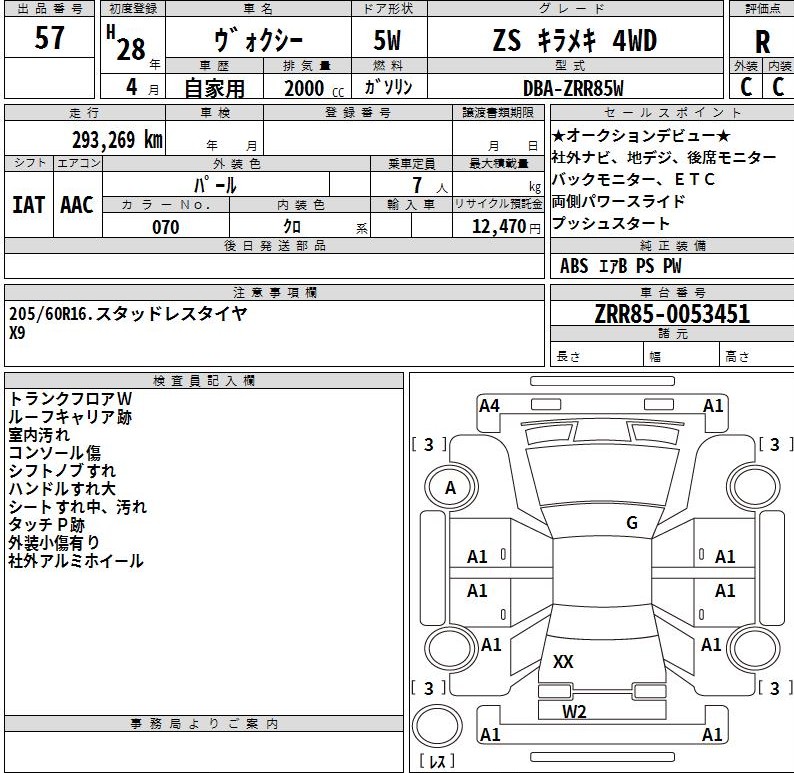The width and height of the screenshot is (794, 773).
Task: Select the リサイクル預託金 header
Action: (498, 205)
